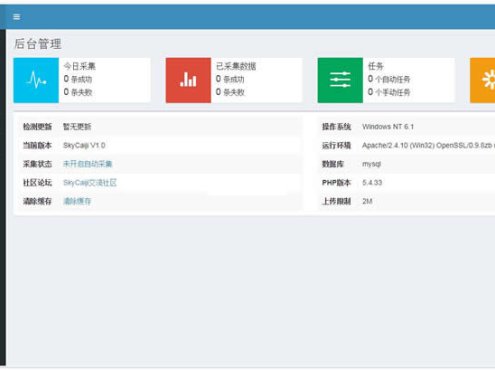
Task: Click the 数据库 row label
Action: [333, 164]
